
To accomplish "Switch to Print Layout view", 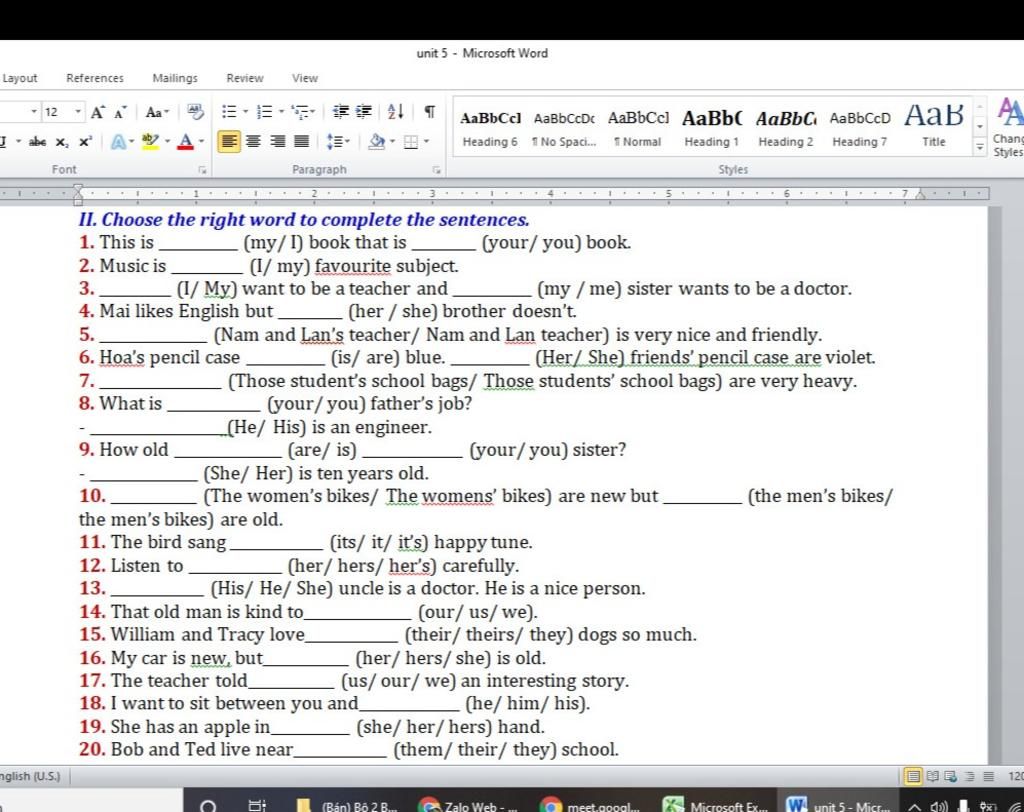I will pyautogui.click(x=913, y=776).
